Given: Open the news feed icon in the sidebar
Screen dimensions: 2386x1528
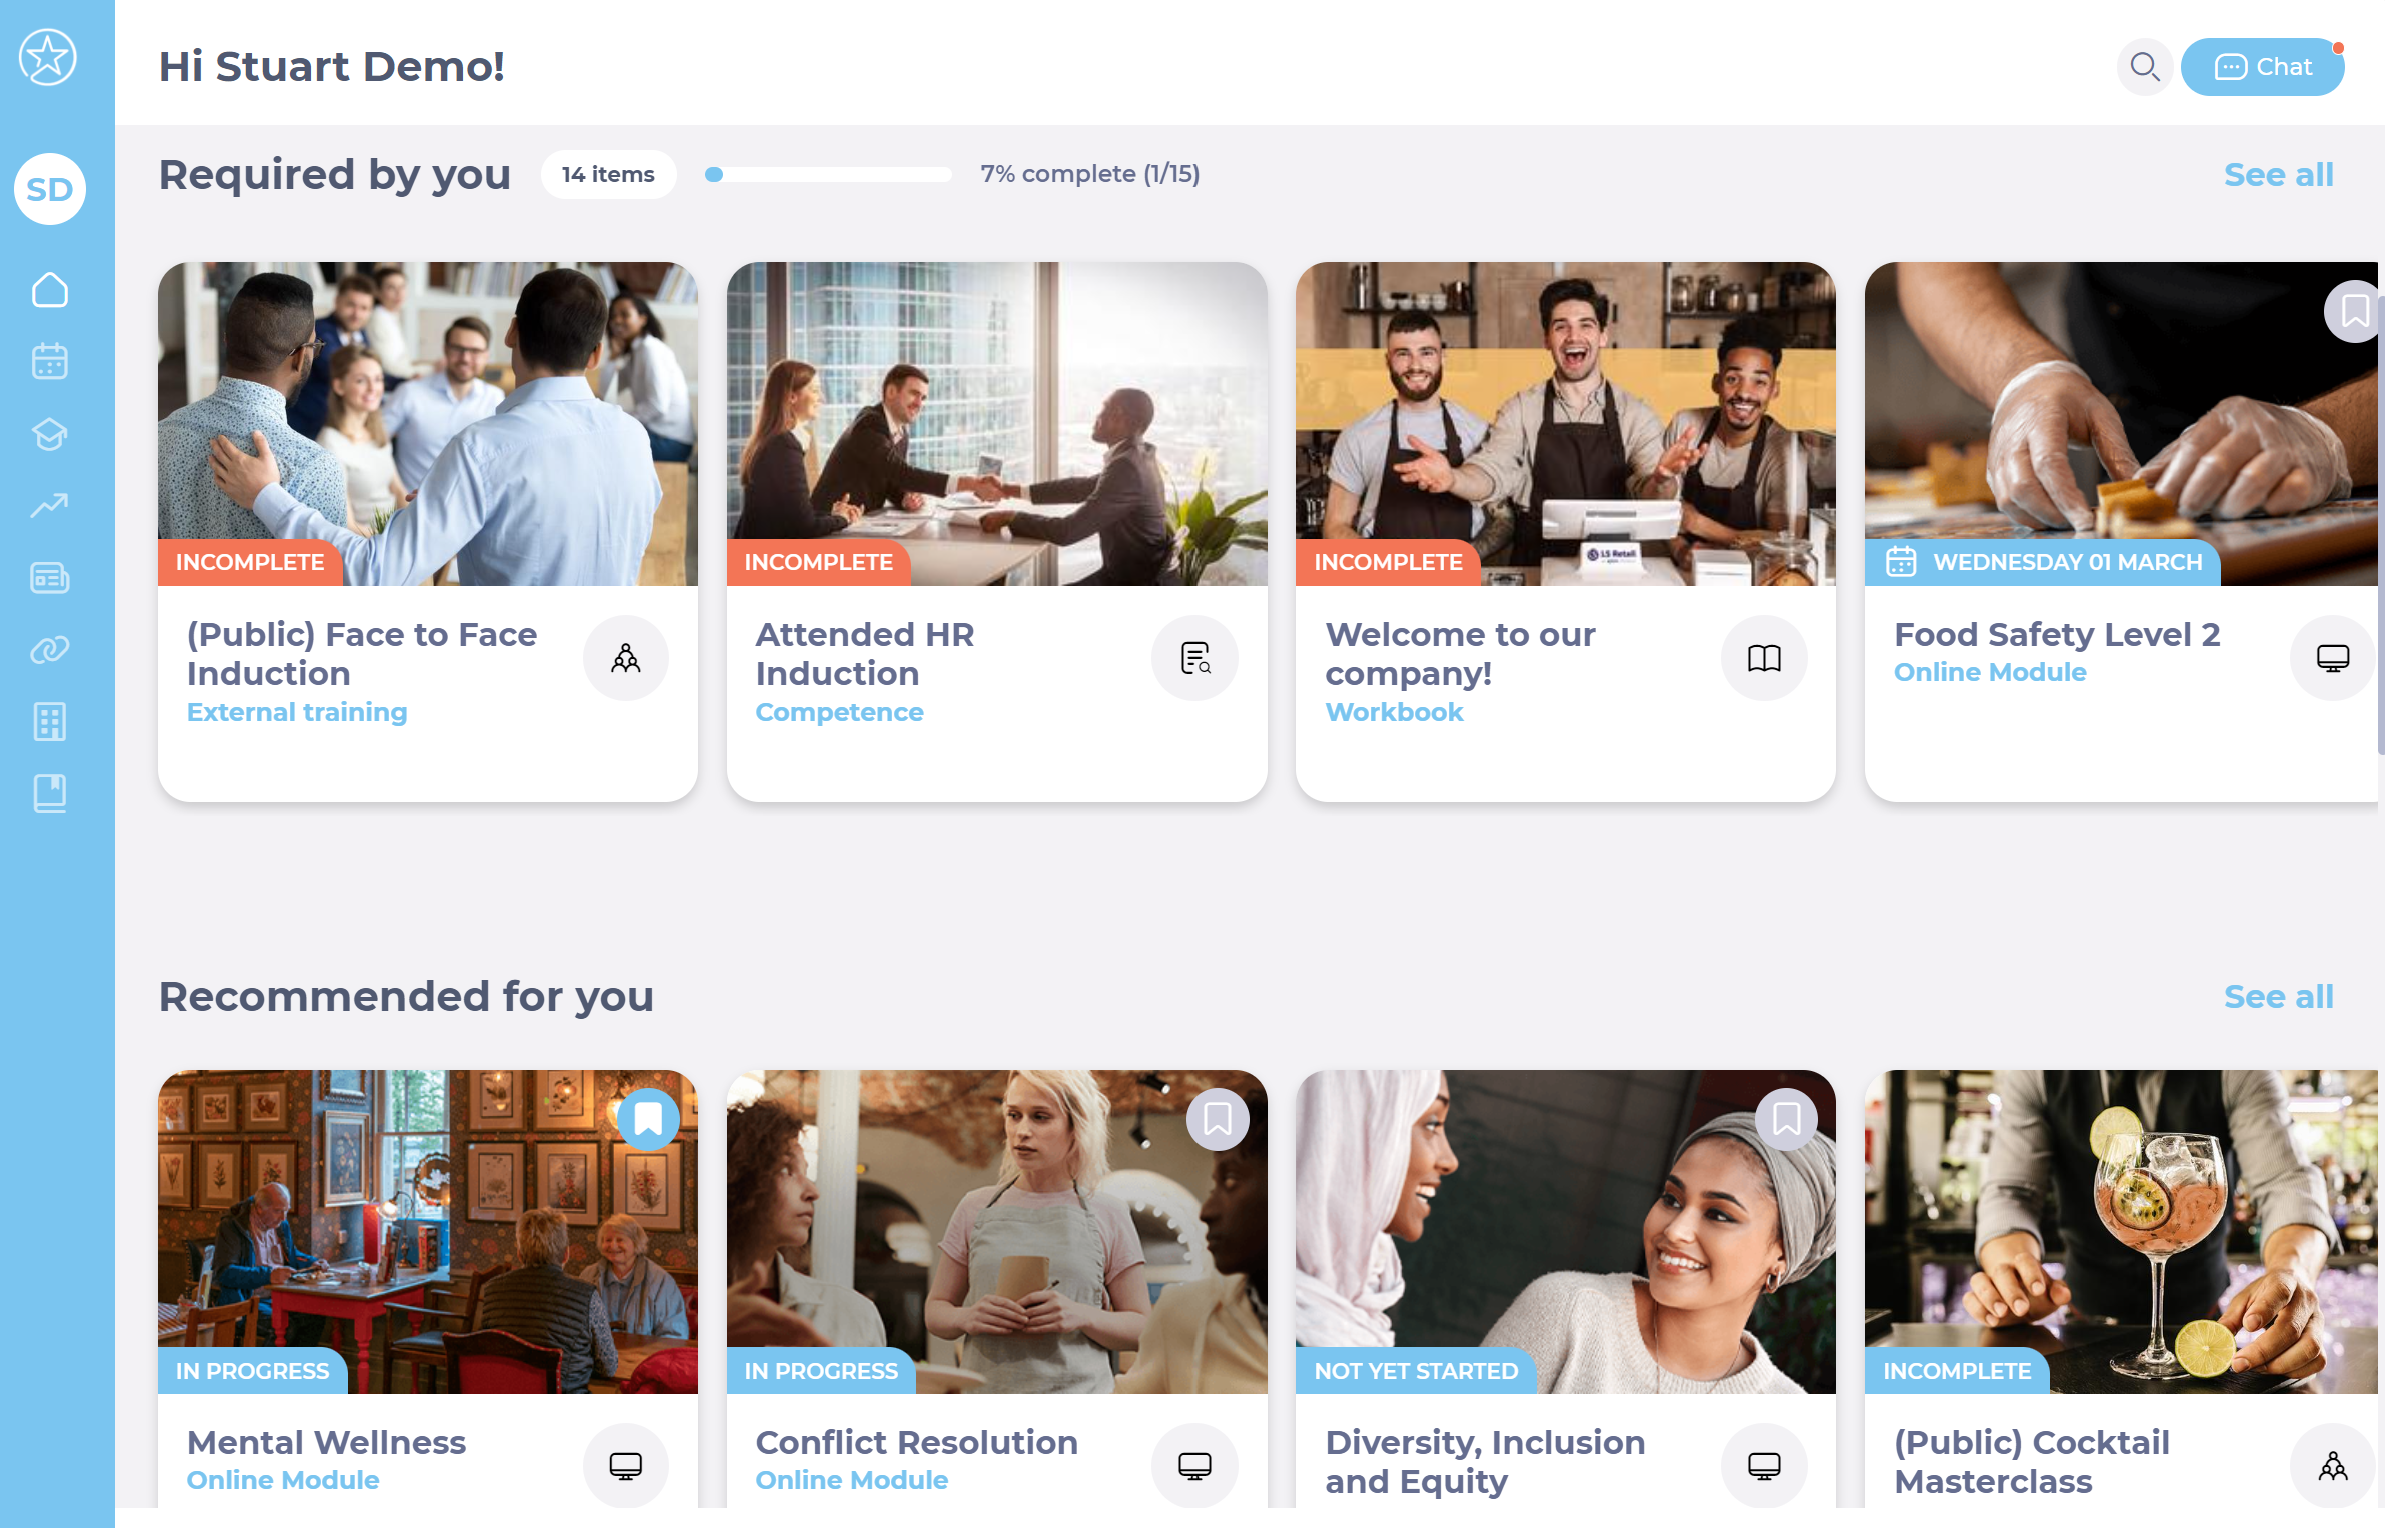Looking at the screenshot, I should [49, 578].
